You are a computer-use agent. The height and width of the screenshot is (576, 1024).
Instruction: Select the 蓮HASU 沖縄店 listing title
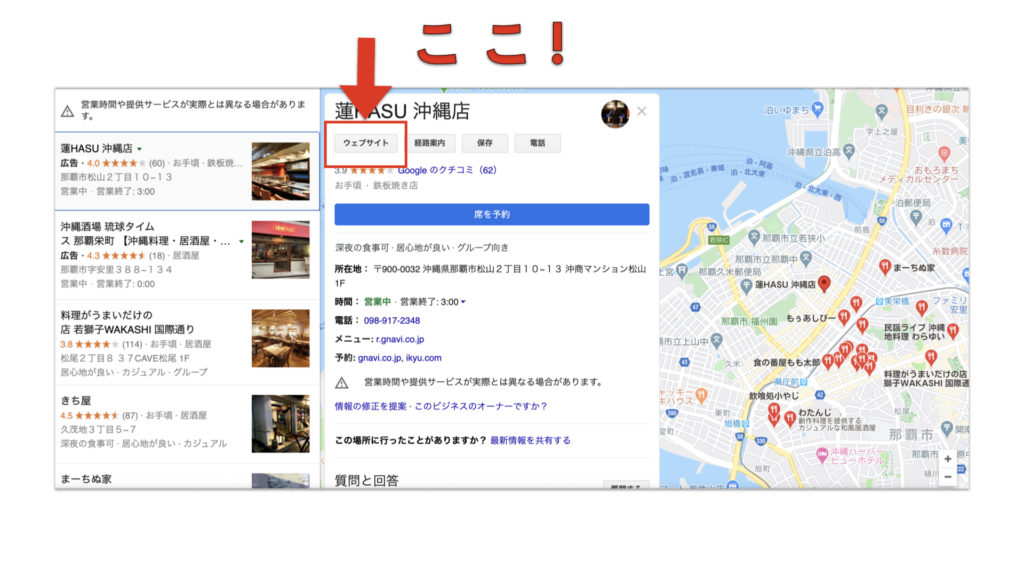pyautogui.click(x=97, y=148)
